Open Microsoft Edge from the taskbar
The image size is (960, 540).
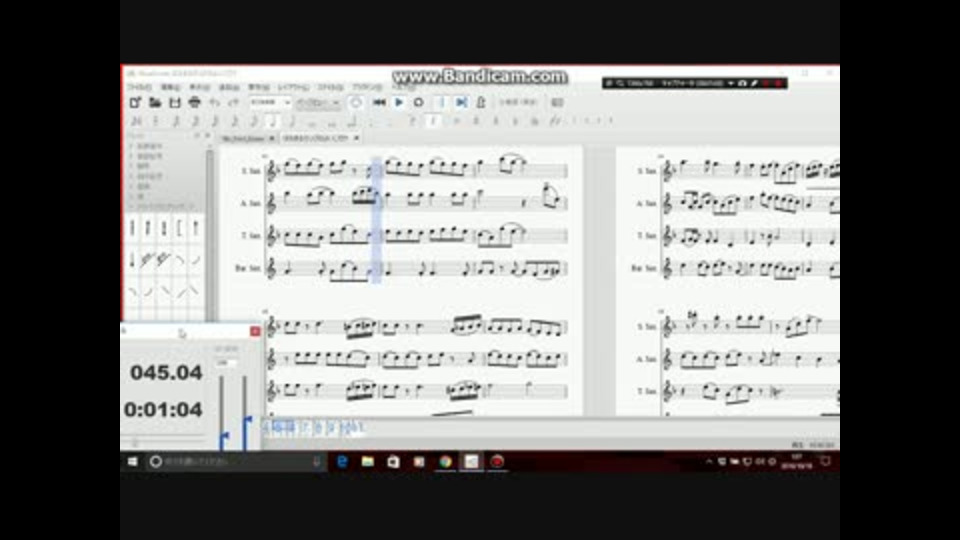click(x=342, y=462)
